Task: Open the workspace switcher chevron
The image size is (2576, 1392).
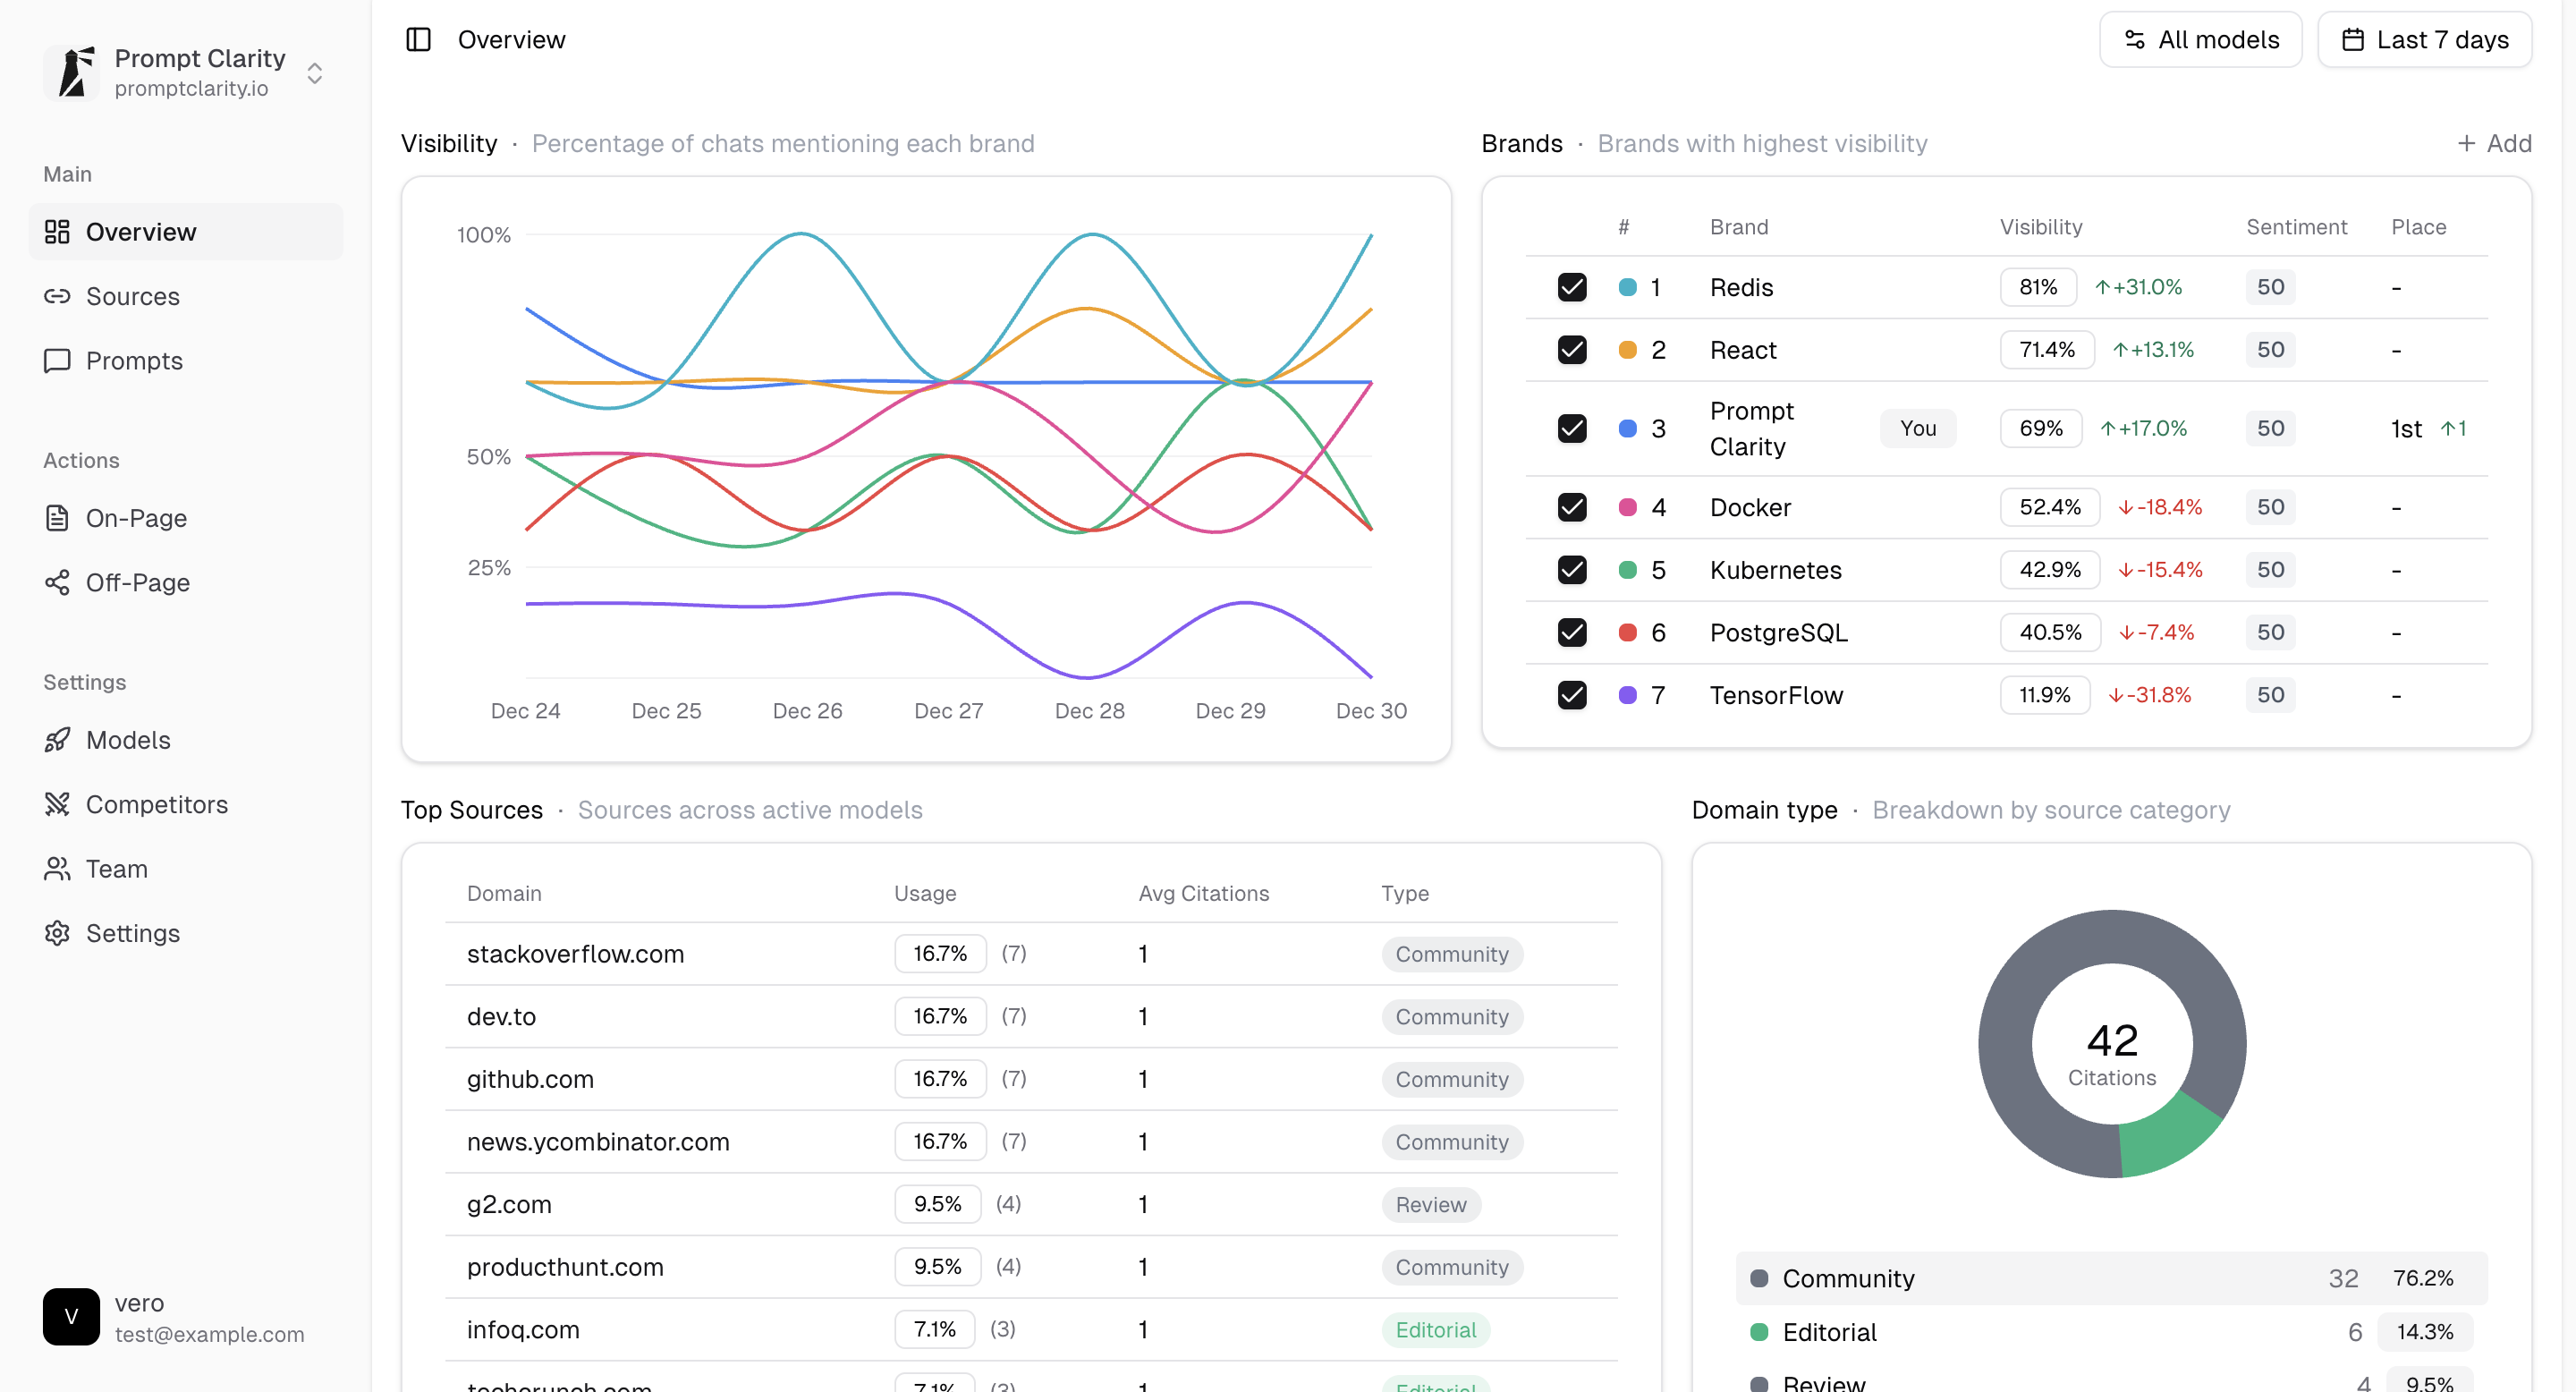Action: (314, 73)
